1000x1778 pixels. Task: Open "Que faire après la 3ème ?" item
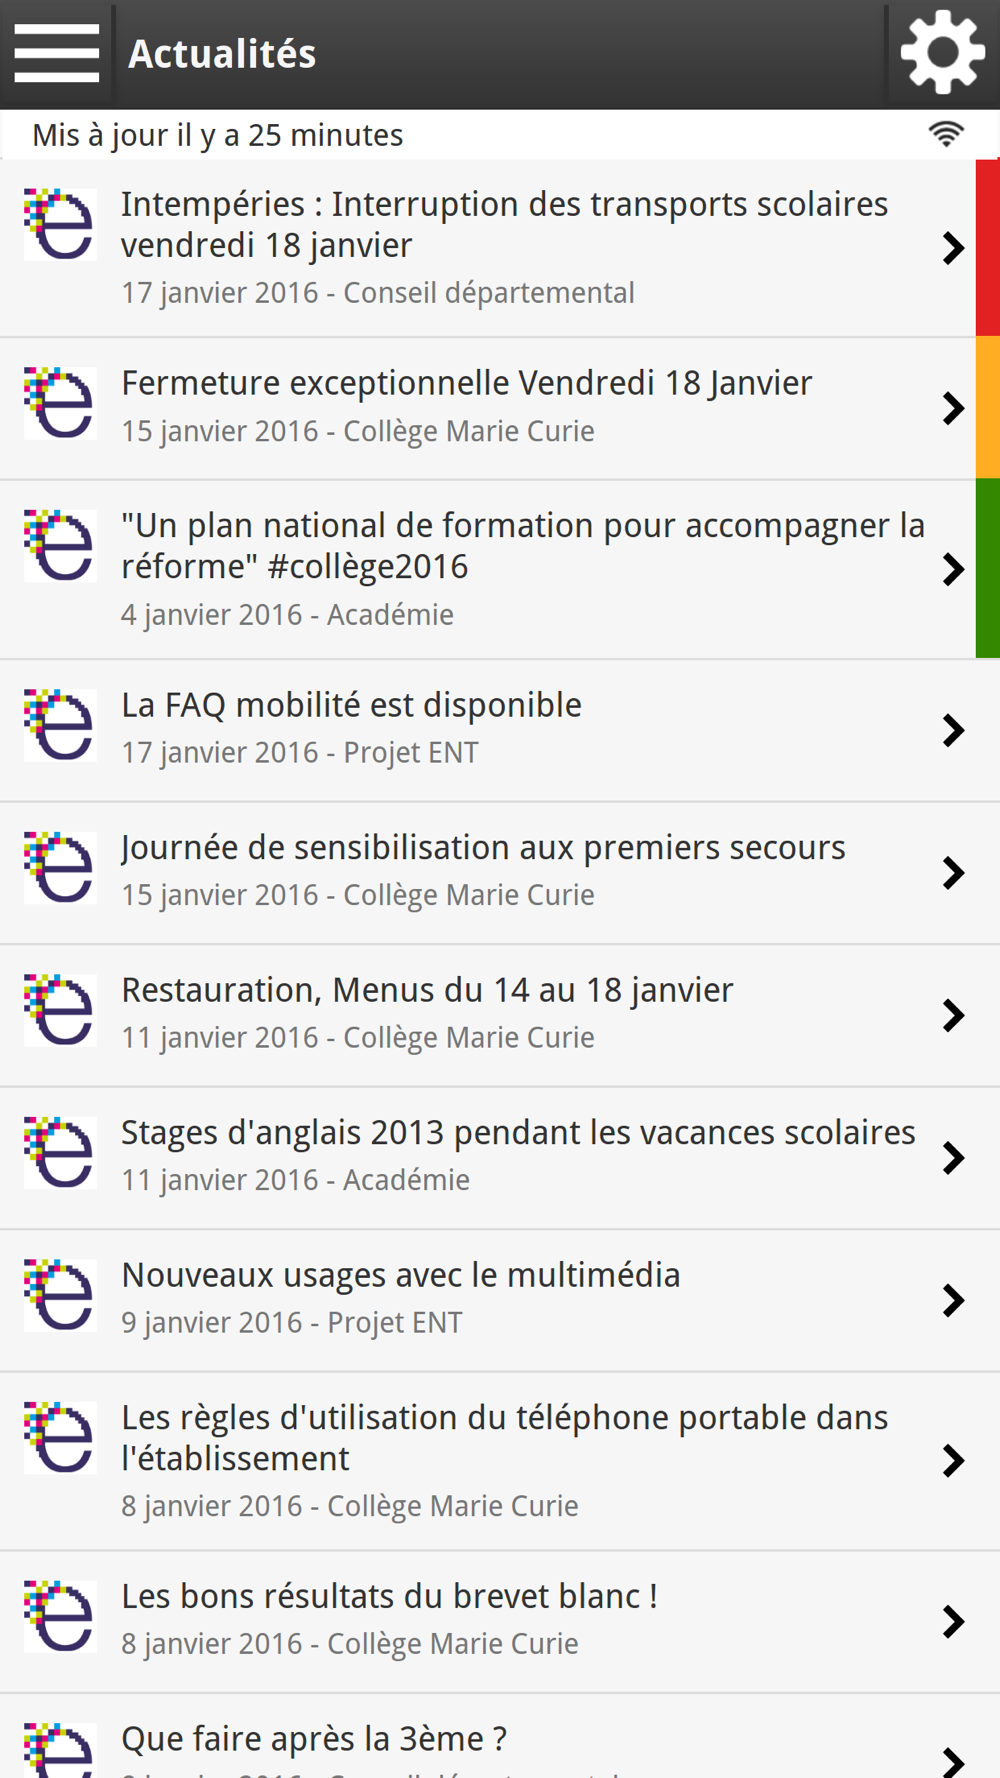500,1737
